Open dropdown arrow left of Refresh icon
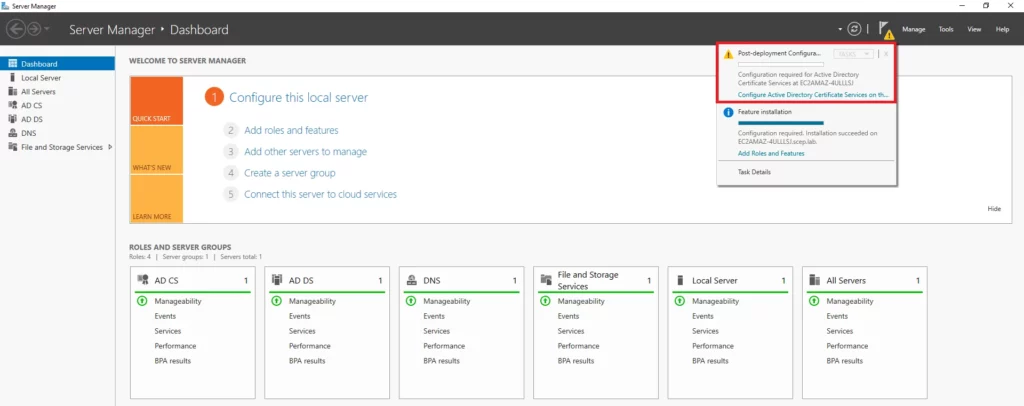 pyautogui.click(x=840, y=30)
